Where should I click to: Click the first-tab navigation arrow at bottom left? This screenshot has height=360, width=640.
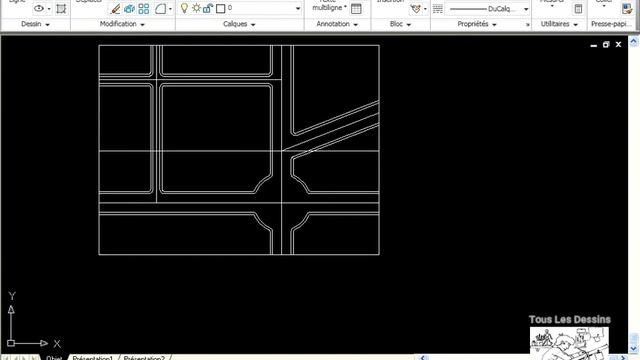click(7, 358)
